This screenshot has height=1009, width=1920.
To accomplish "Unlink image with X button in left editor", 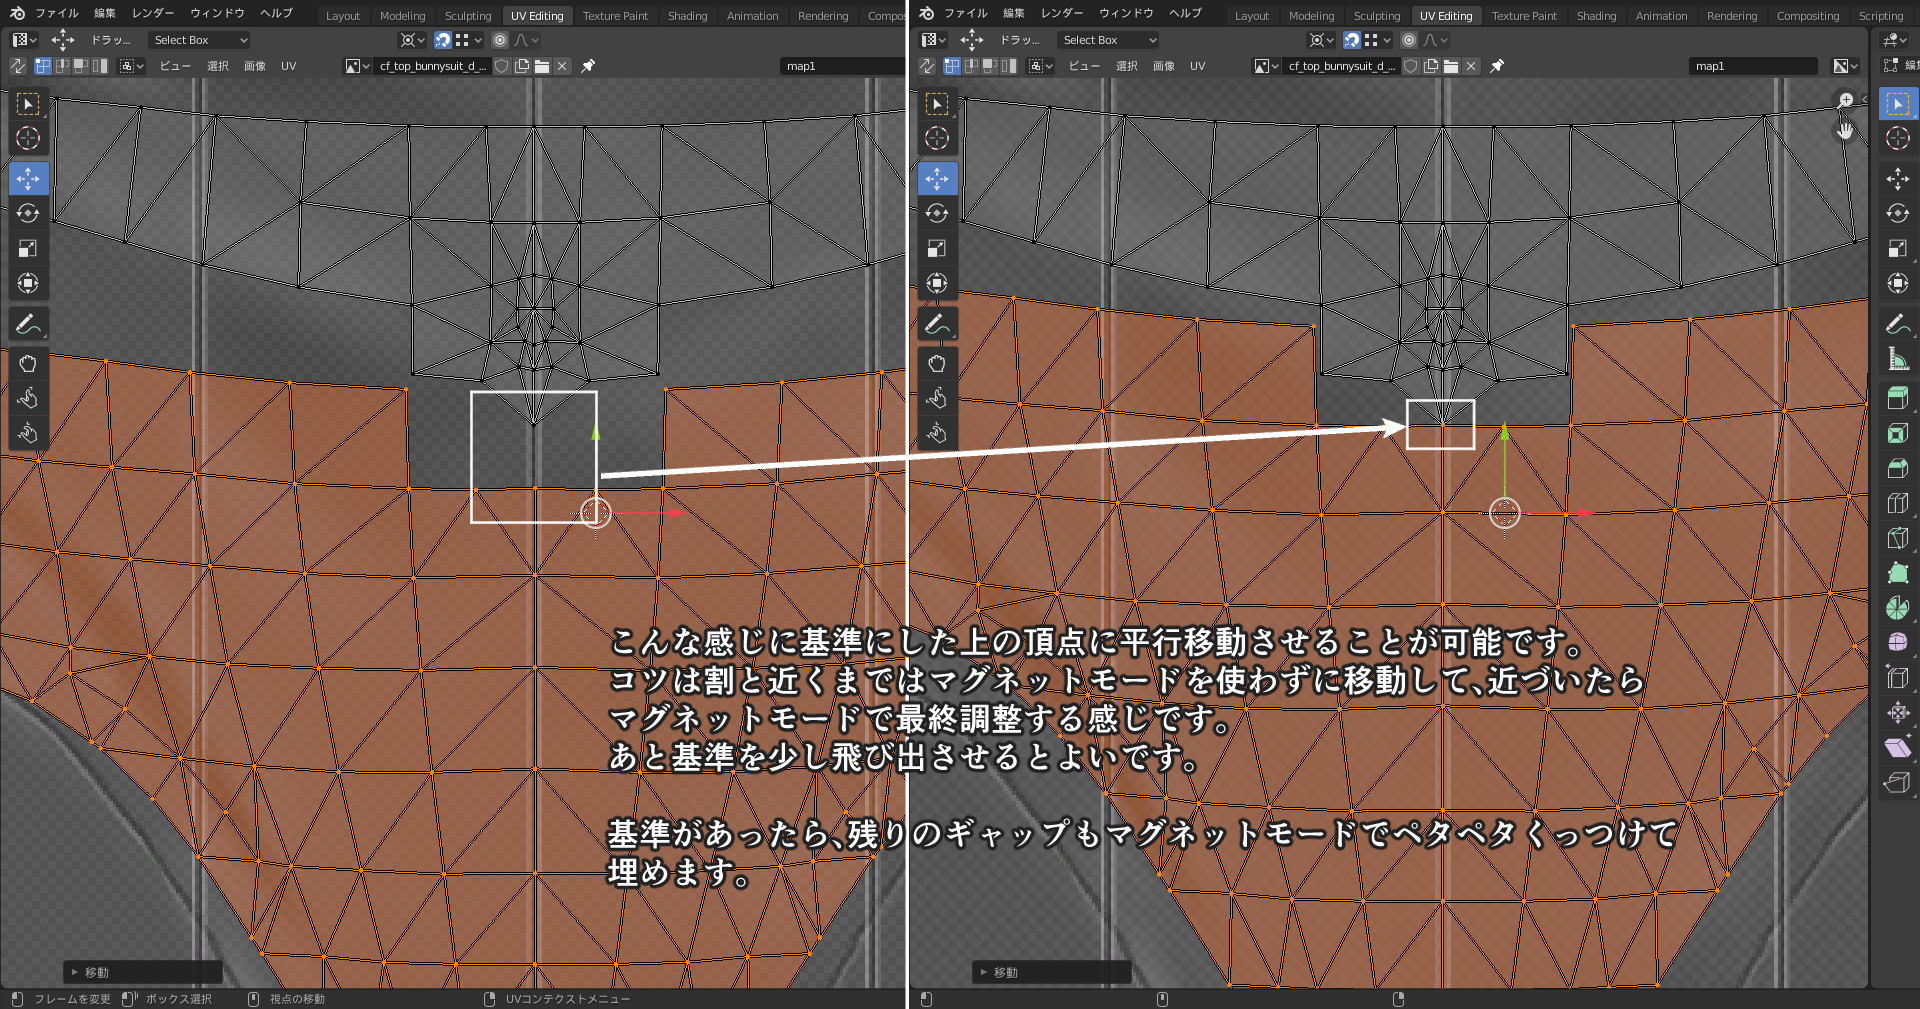I will [562, 66].
